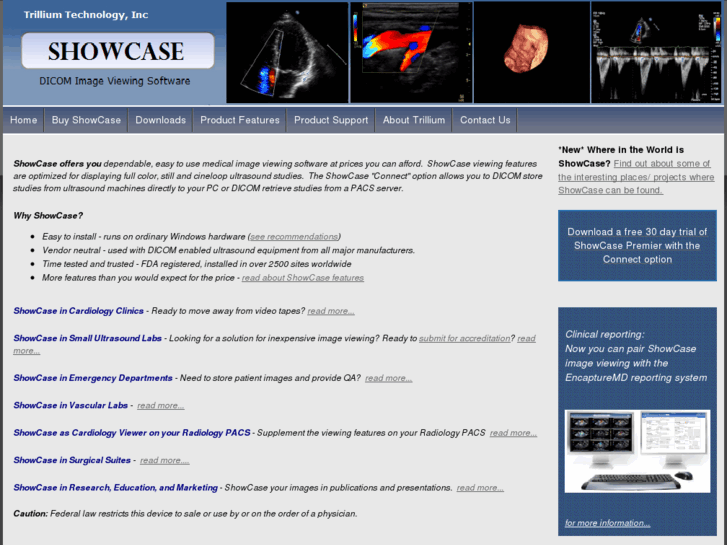
Task: Open the Home menu item
Action: click(24, 120)
